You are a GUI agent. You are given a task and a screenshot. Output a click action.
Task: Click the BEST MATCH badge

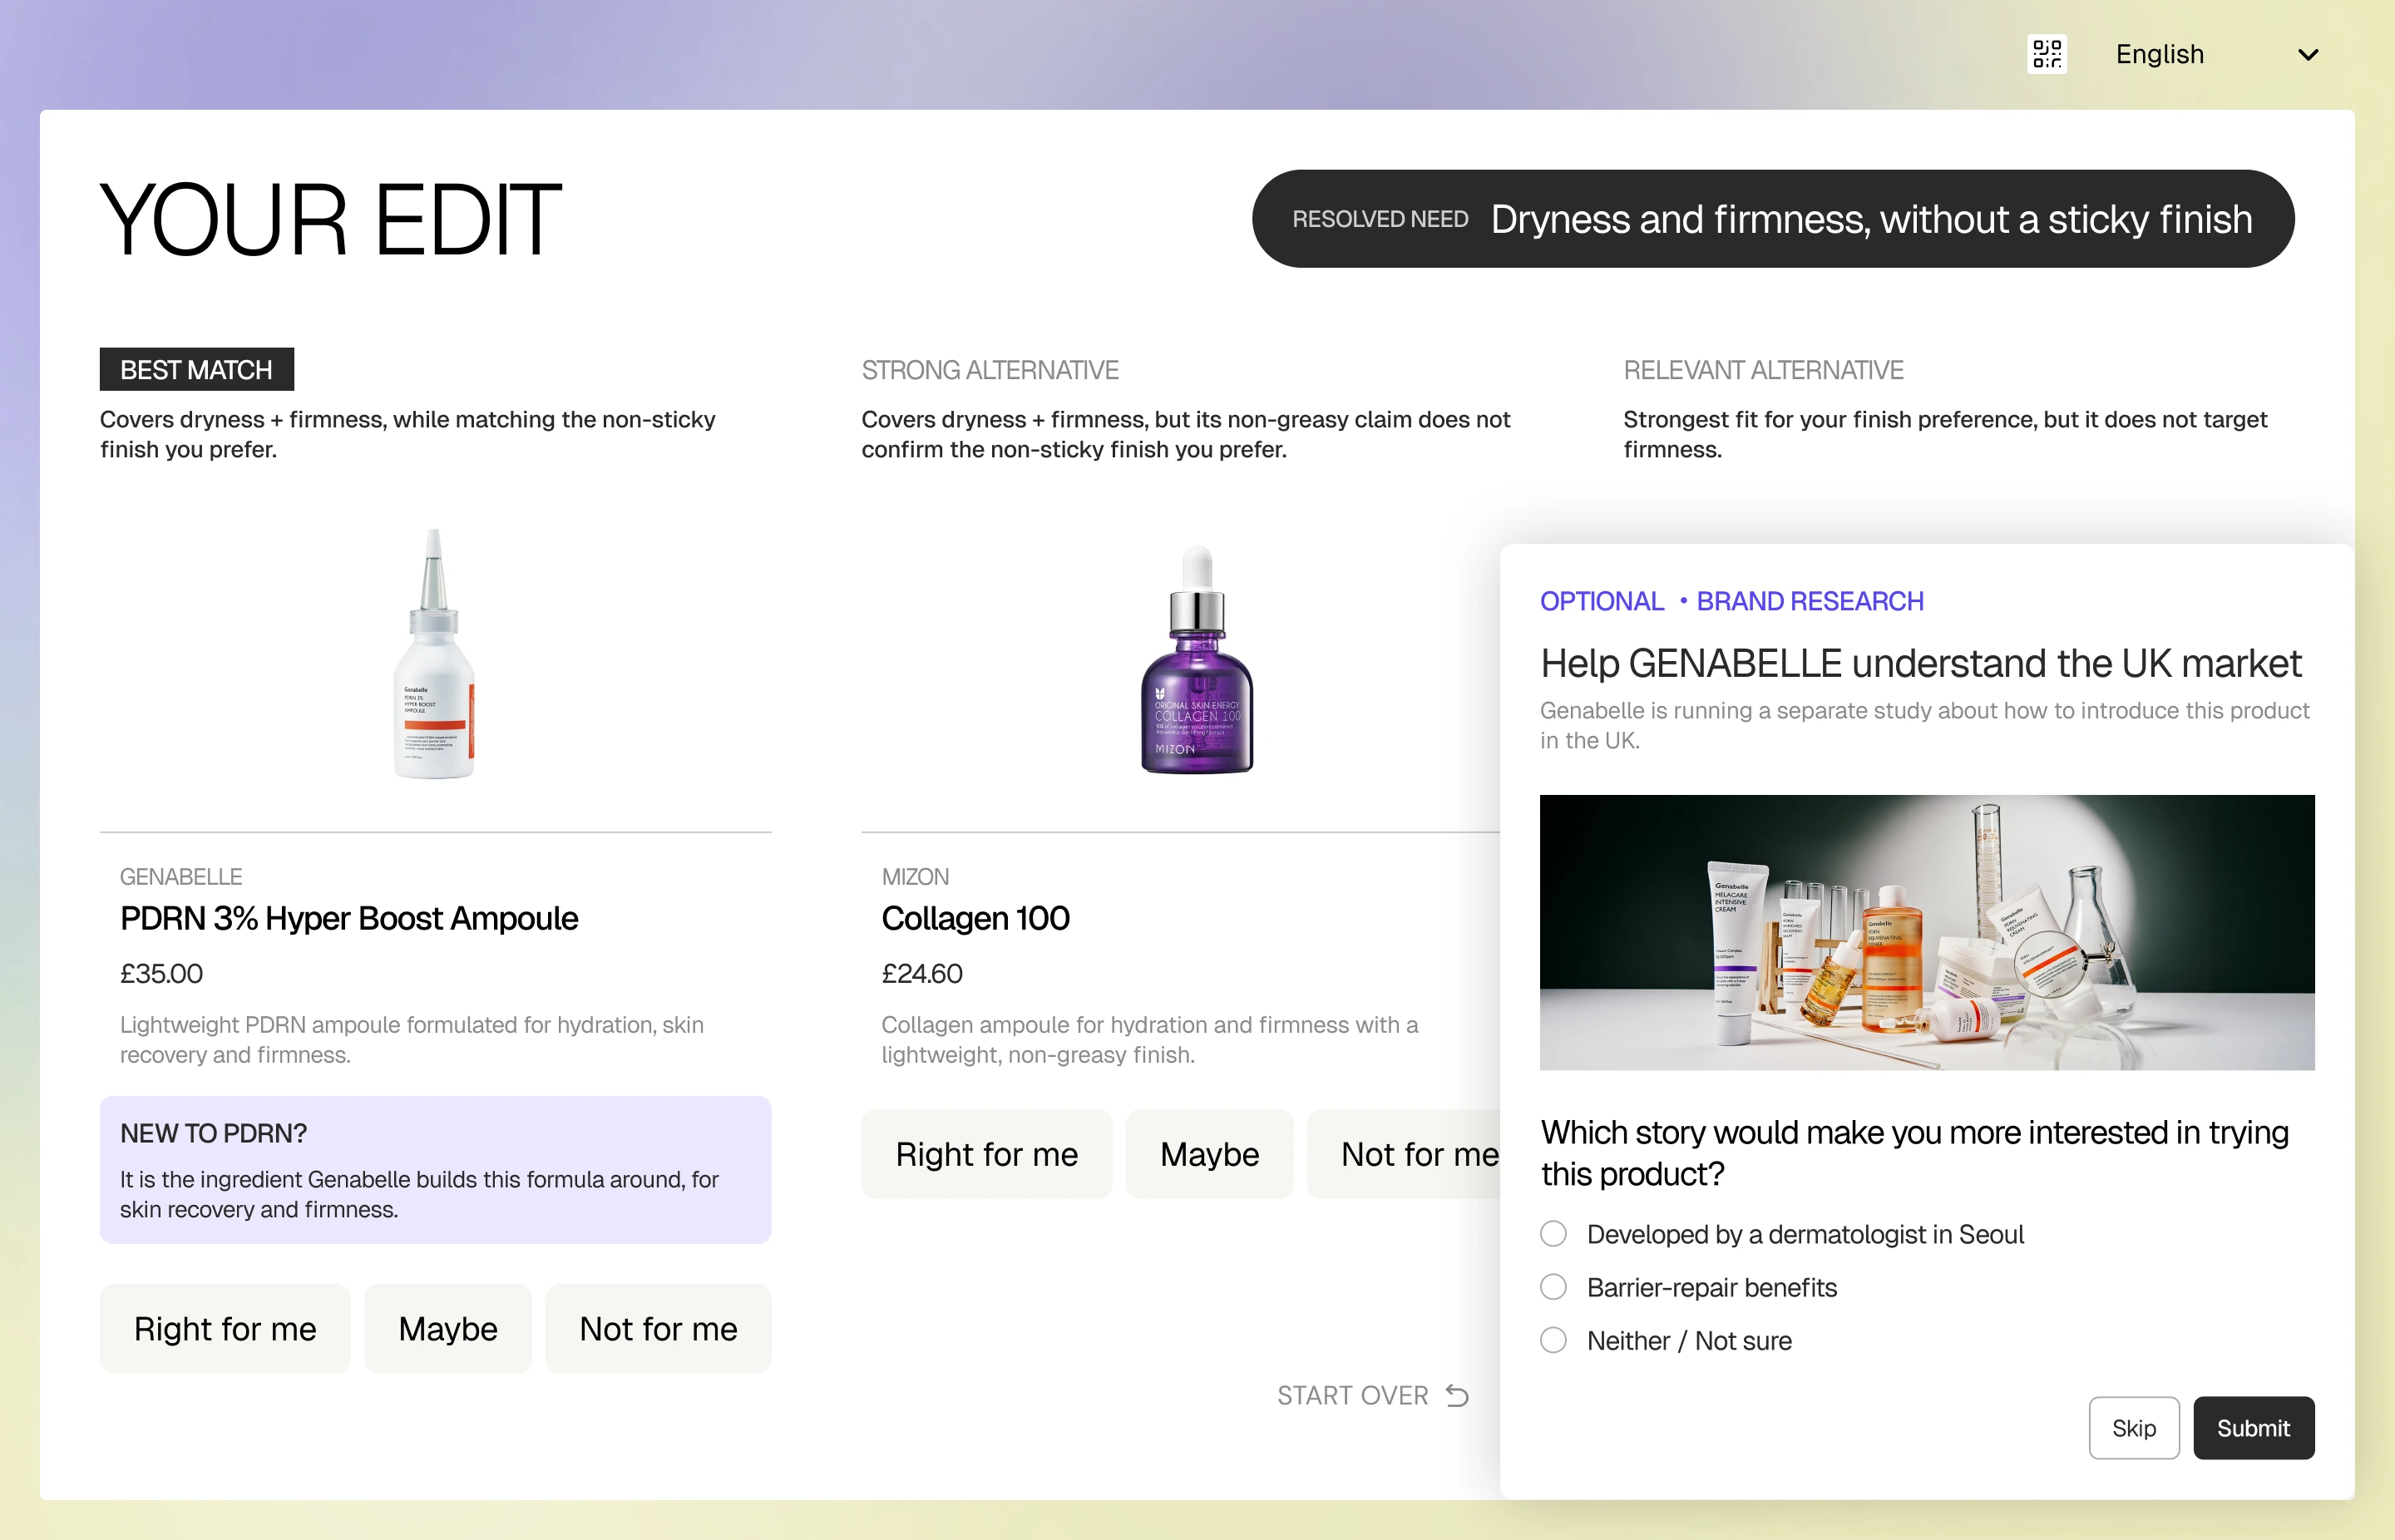tap(196, 370)
